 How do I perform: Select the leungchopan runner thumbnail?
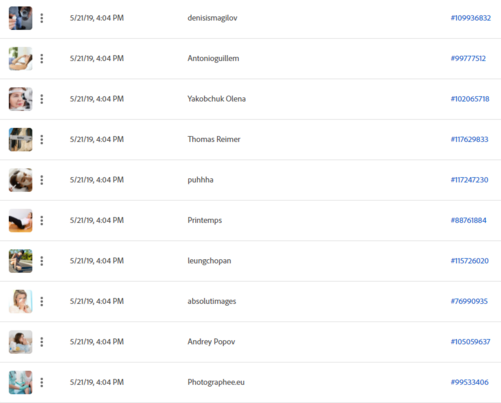click(21, 261)
